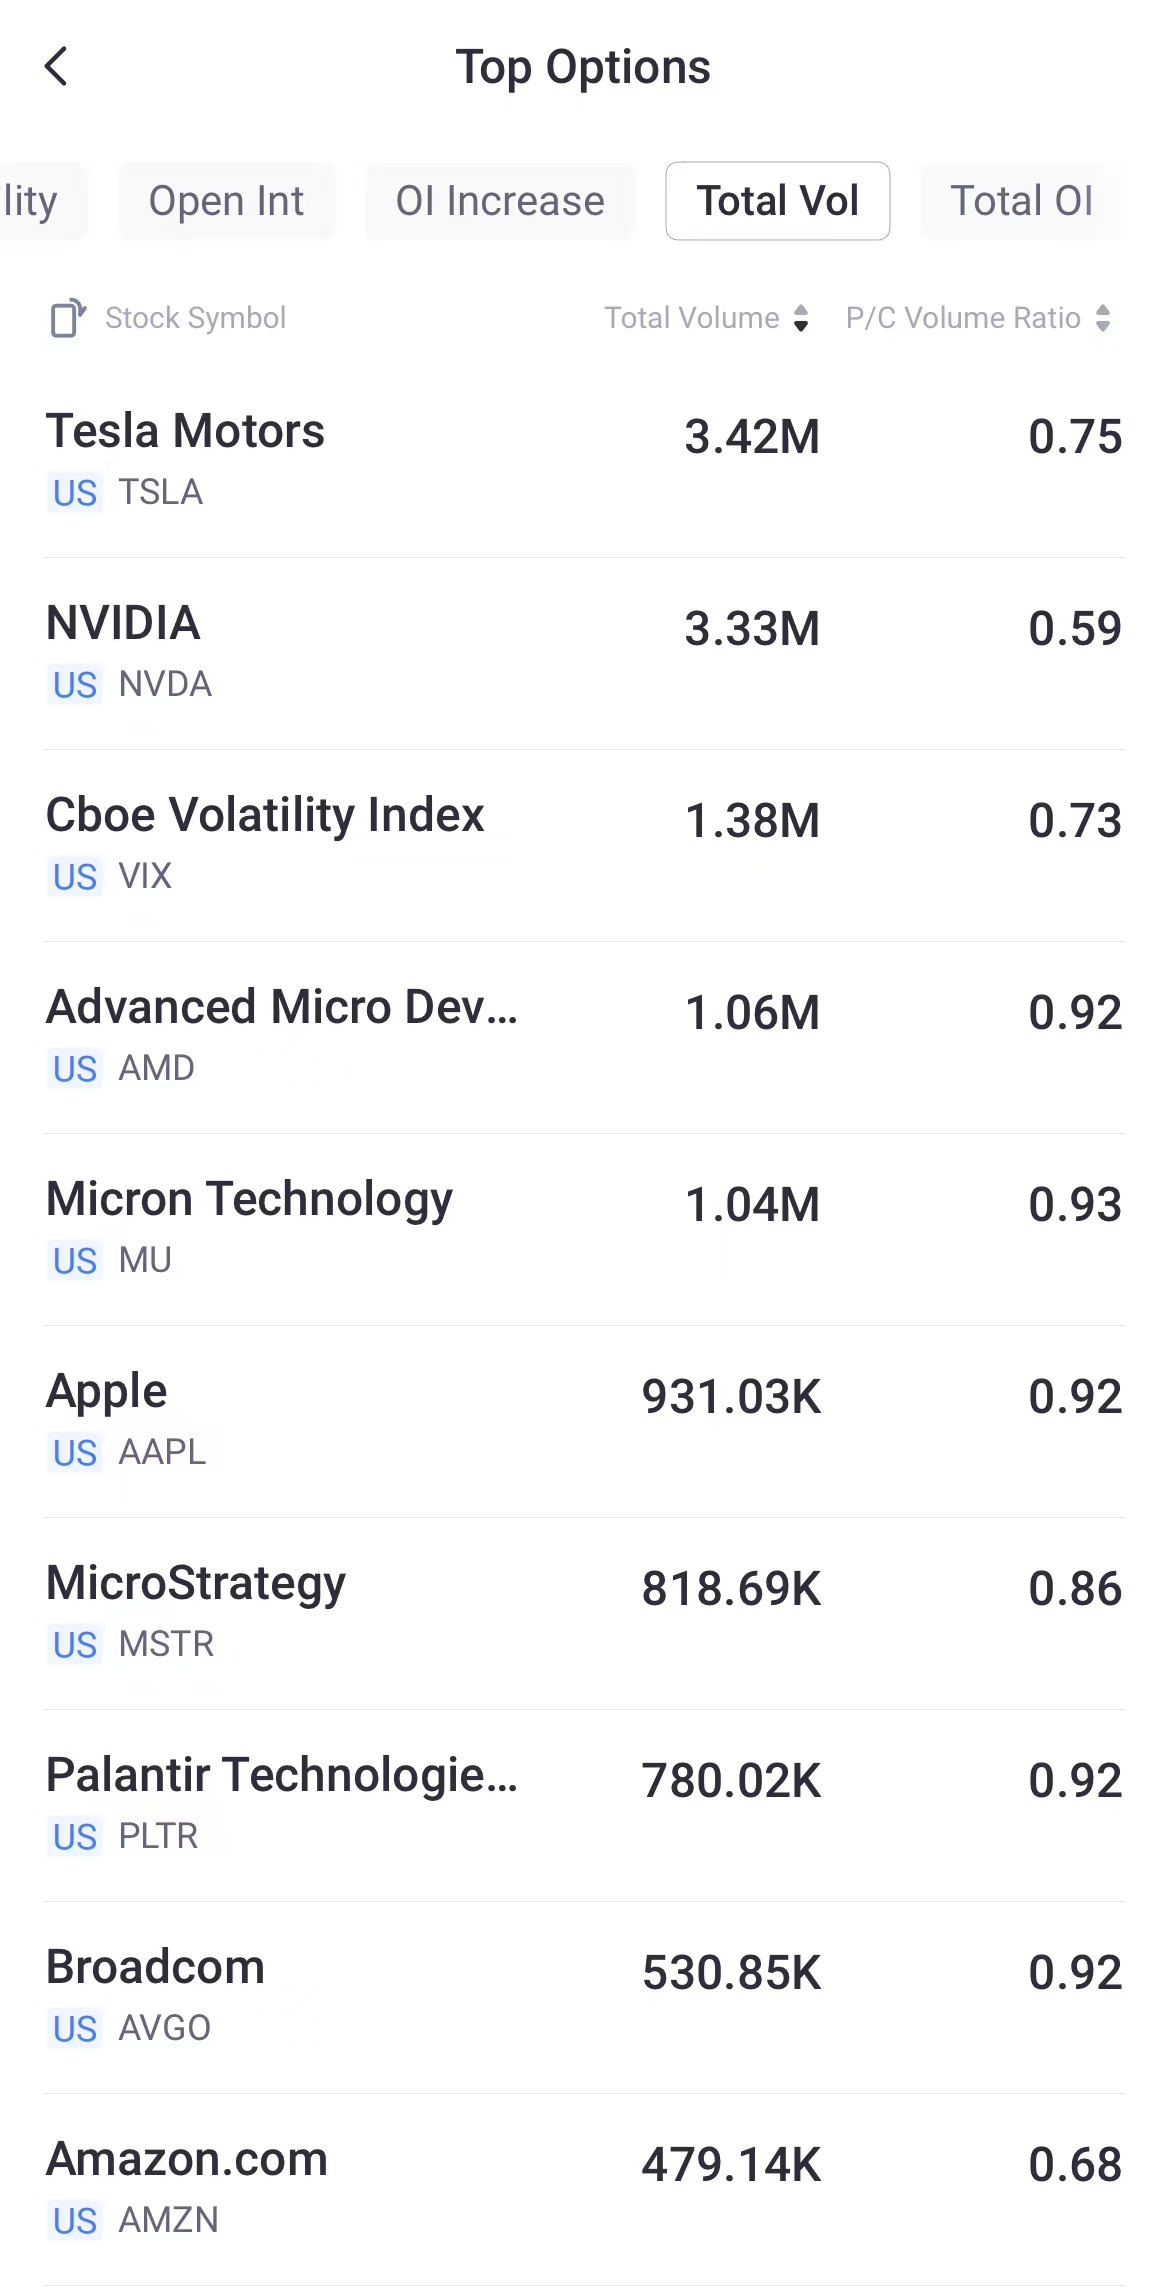Open Micron Technology entry
The height and width of the screenshot is (2289, 1170).
(x=585, y=1228)
